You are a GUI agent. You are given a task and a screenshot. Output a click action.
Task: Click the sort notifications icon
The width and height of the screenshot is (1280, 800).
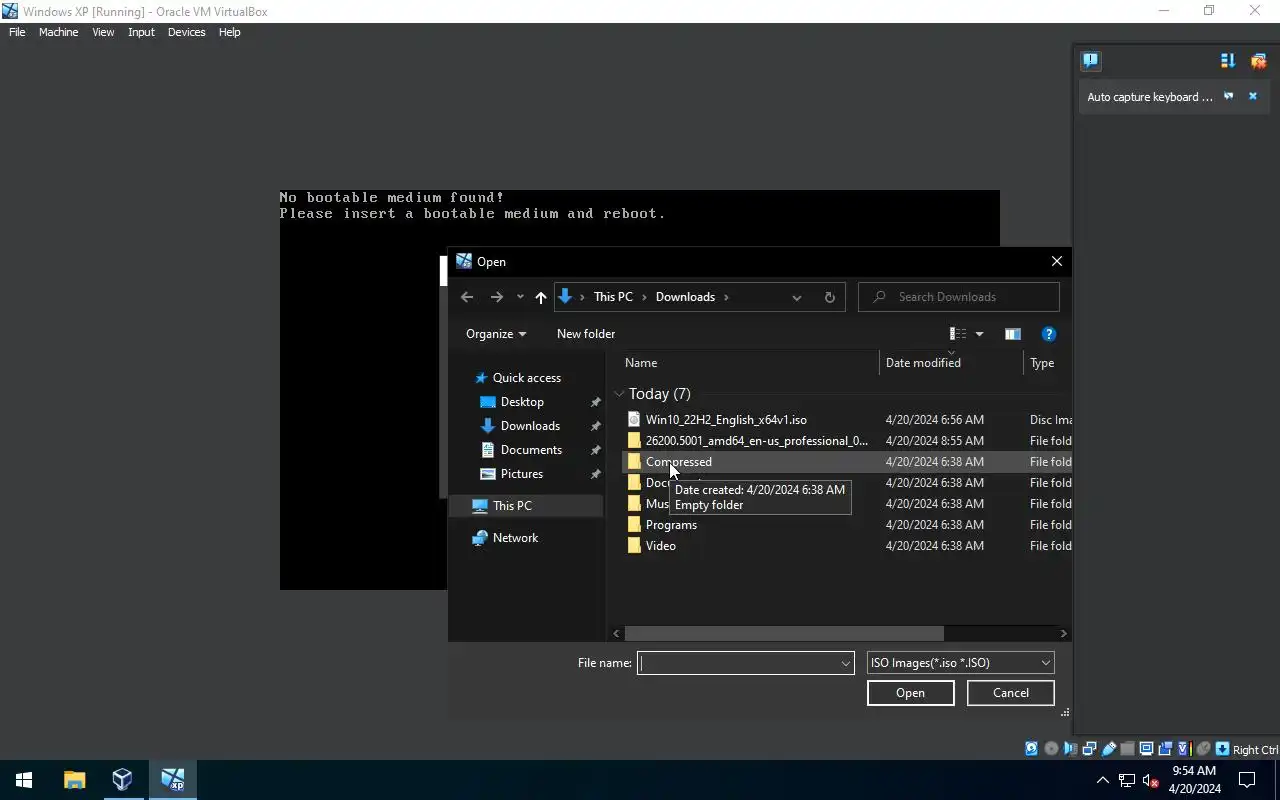coord(1228,60)
